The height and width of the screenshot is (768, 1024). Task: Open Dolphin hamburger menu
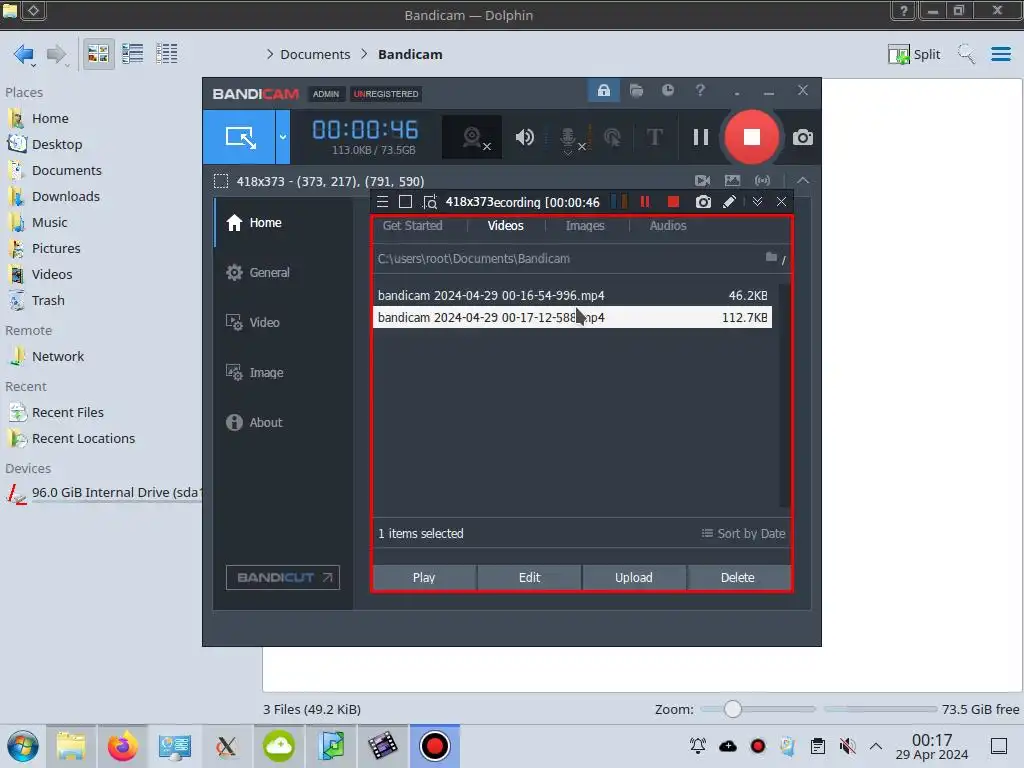pos(1001,54)
